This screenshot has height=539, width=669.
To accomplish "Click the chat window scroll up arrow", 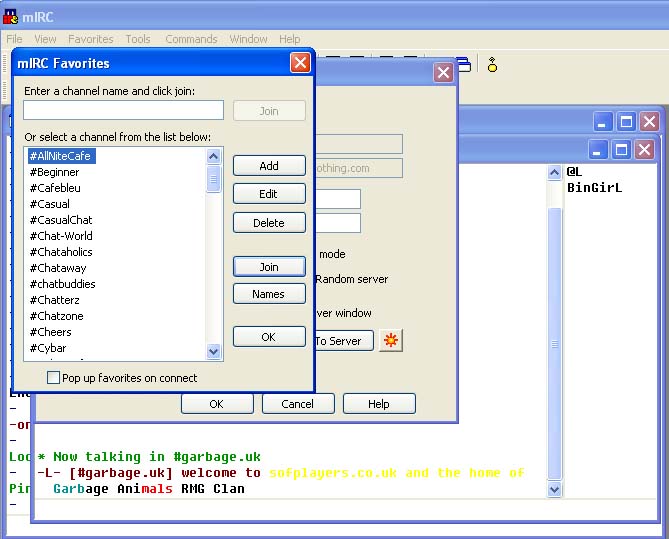I will point(554,172).
